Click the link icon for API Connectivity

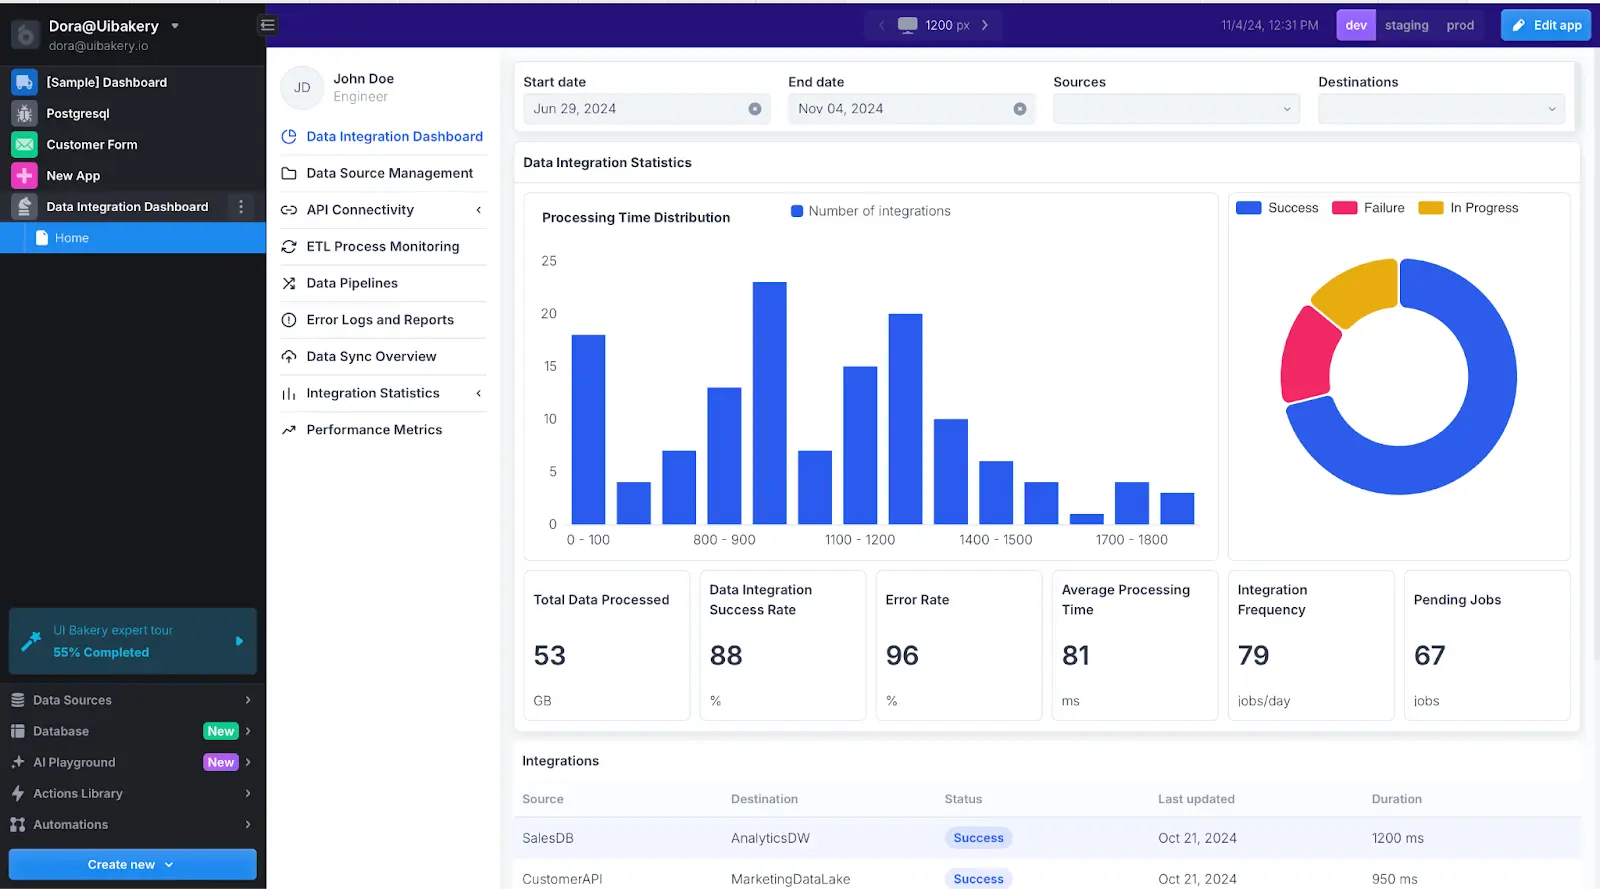click(289, 210)
